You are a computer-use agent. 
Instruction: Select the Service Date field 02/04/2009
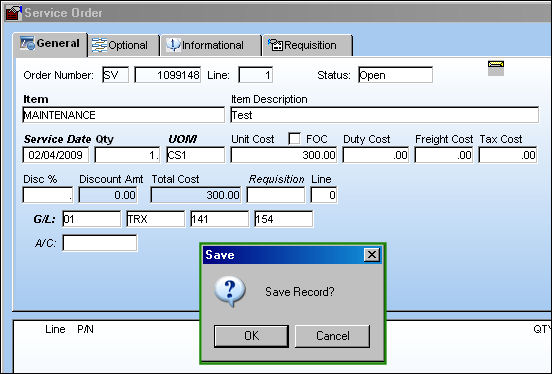click(56, 155)
